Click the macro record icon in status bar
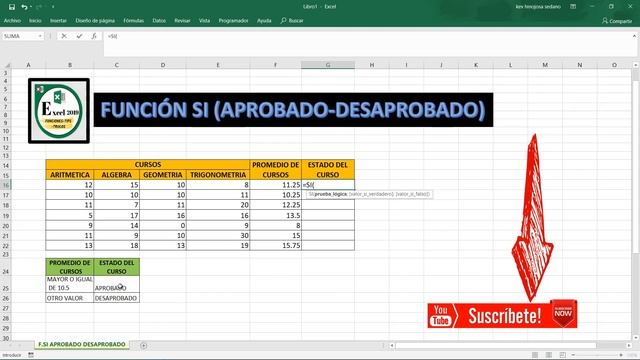Screen dimensions: 640x360 click(x=31, y=355)
